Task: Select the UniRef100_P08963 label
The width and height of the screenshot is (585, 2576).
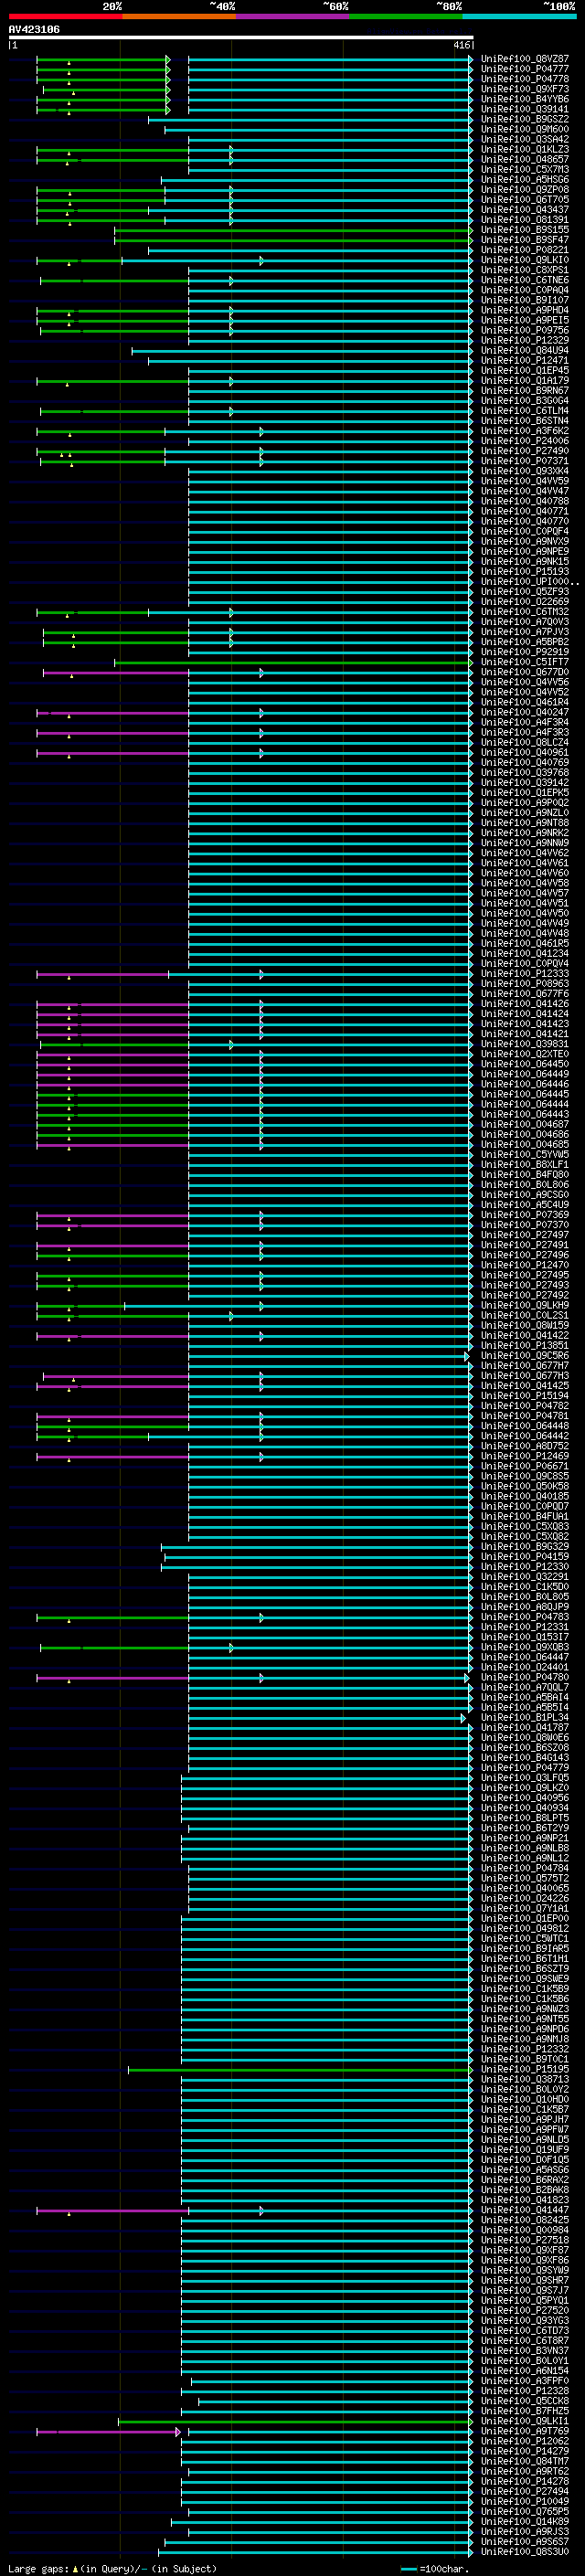Action: coord(524,984)
